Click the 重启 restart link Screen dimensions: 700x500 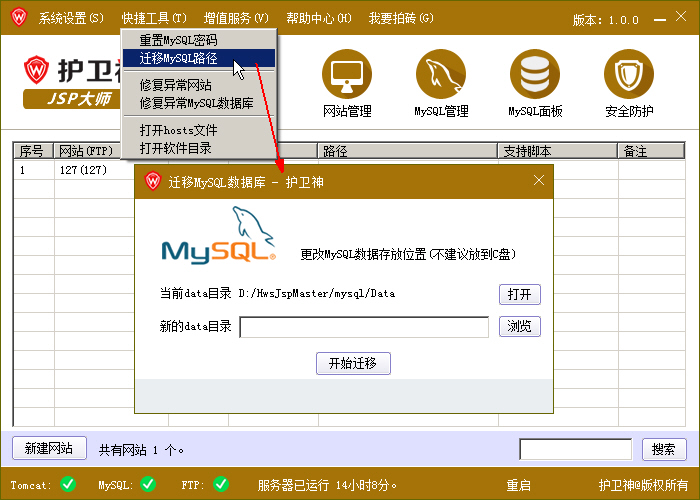tap(518, 485)
